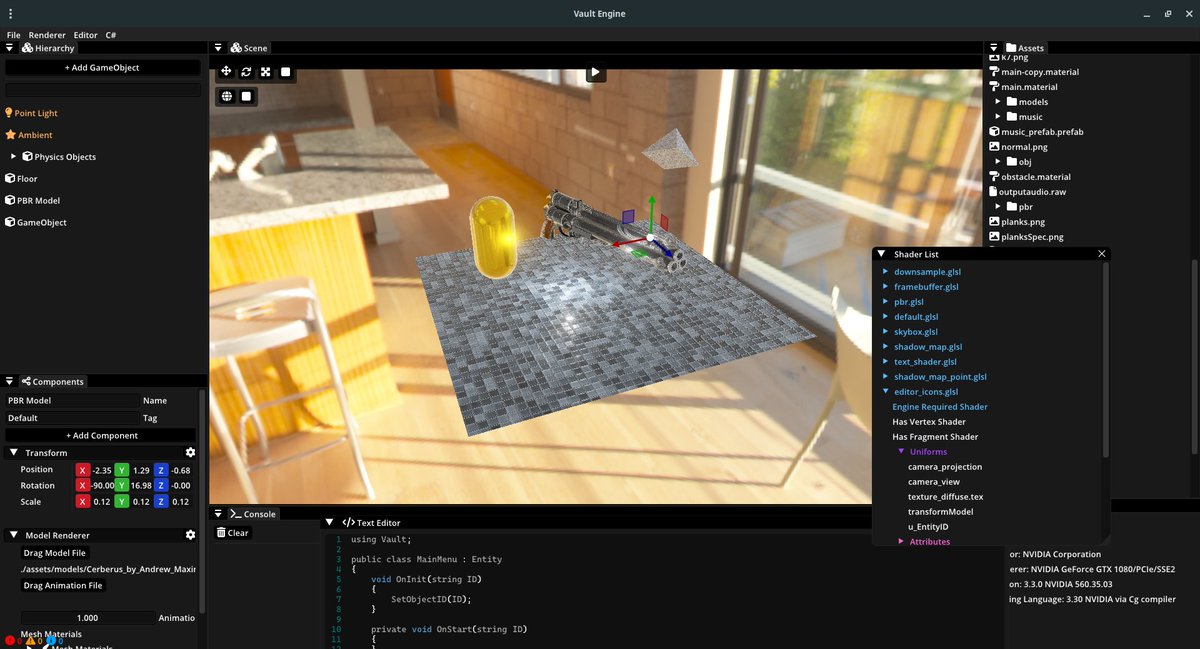Select the translate (move) gizmo tool
Screen dimensions: 1200x649
click(x=226, y=71)
